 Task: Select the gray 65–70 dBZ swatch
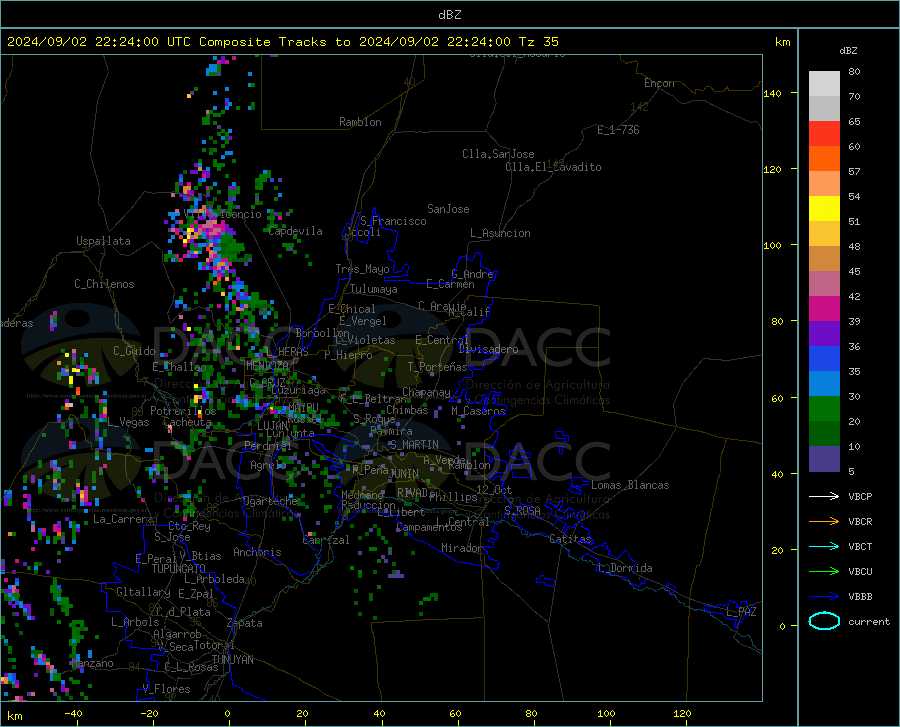[x=824, y=109]
